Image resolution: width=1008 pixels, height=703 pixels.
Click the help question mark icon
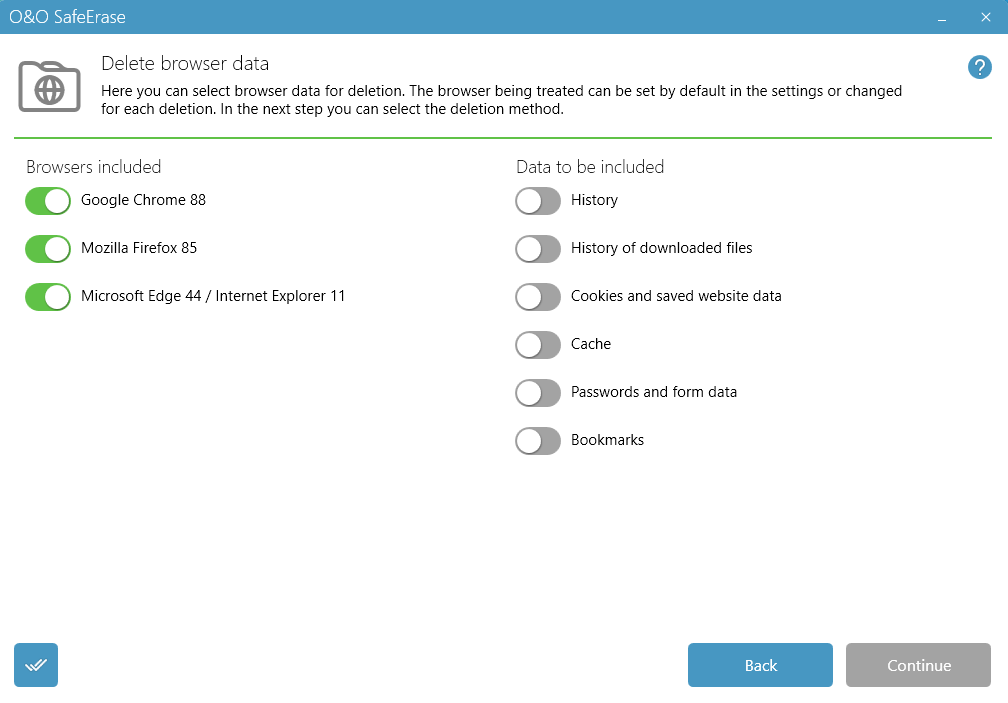point(979,67)
